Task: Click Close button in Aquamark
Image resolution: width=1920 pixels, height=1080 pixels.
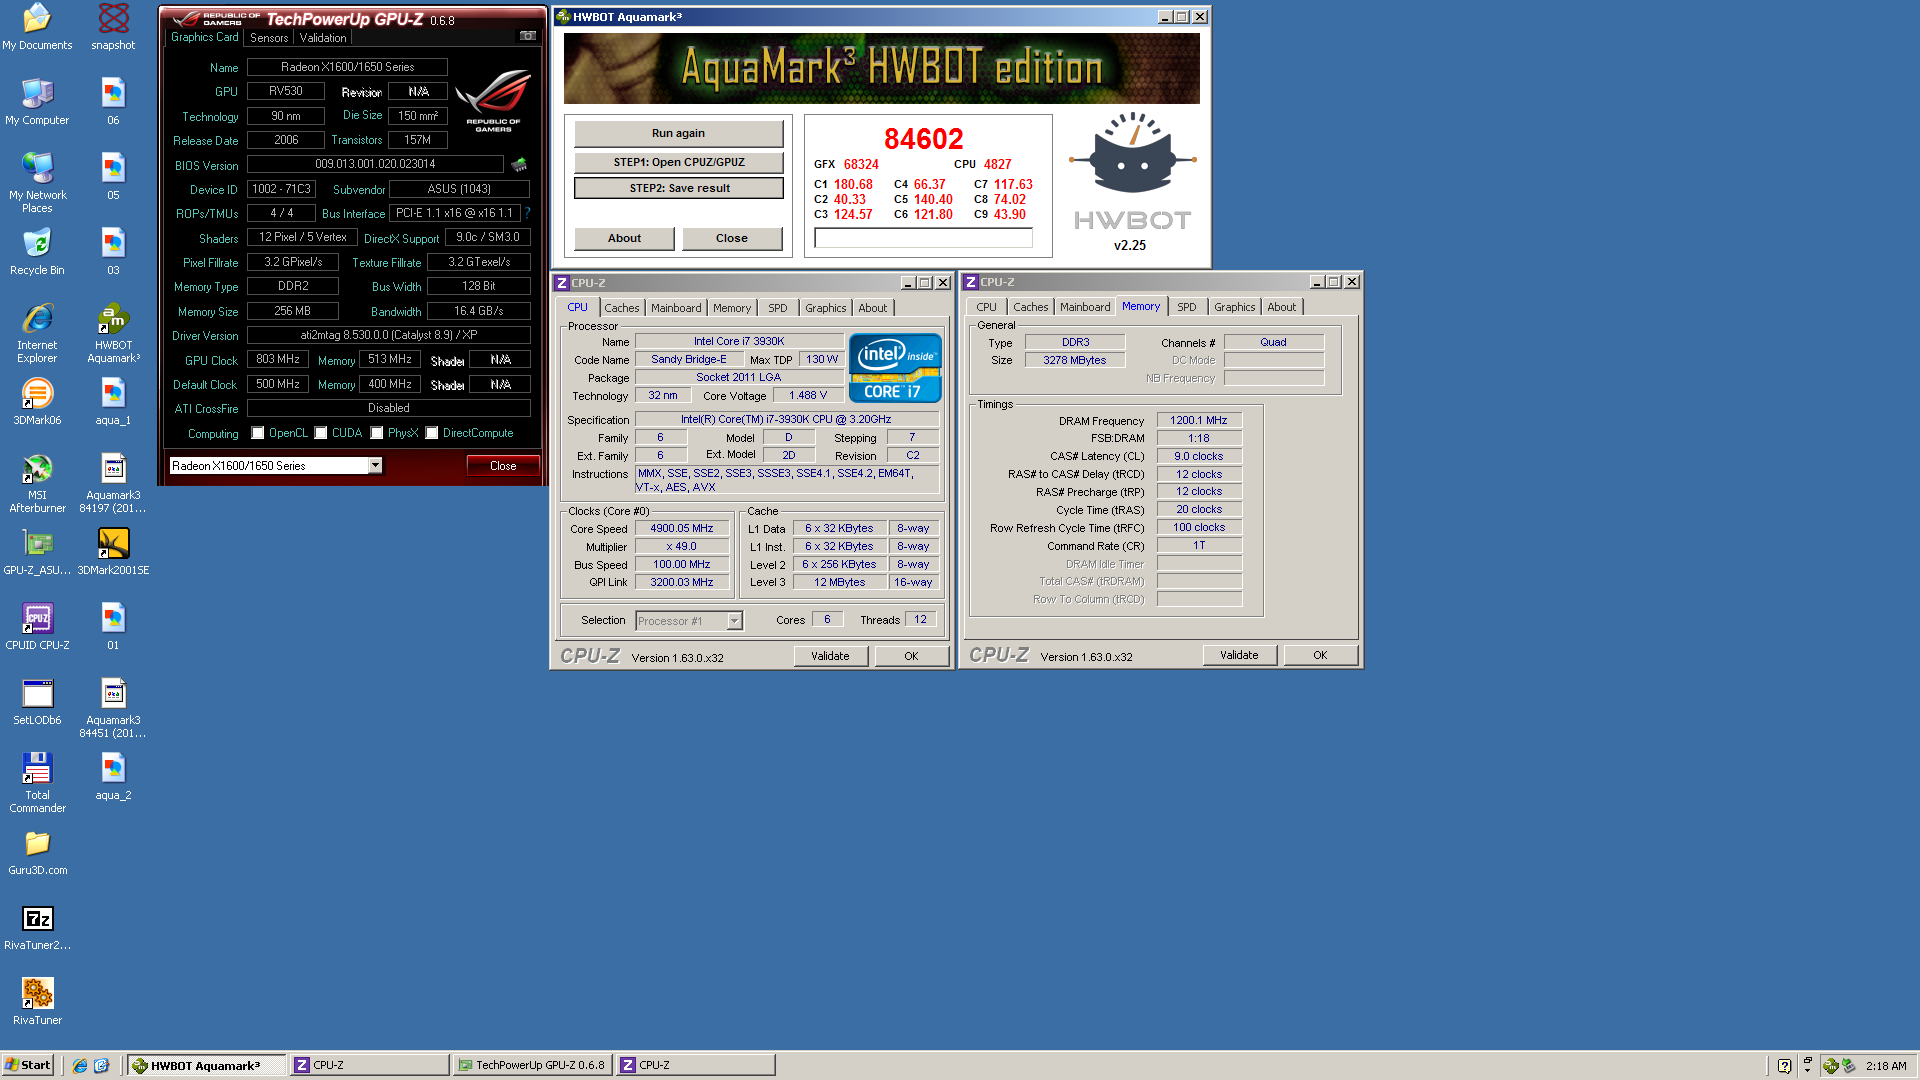Action: (x=731, y=238)
